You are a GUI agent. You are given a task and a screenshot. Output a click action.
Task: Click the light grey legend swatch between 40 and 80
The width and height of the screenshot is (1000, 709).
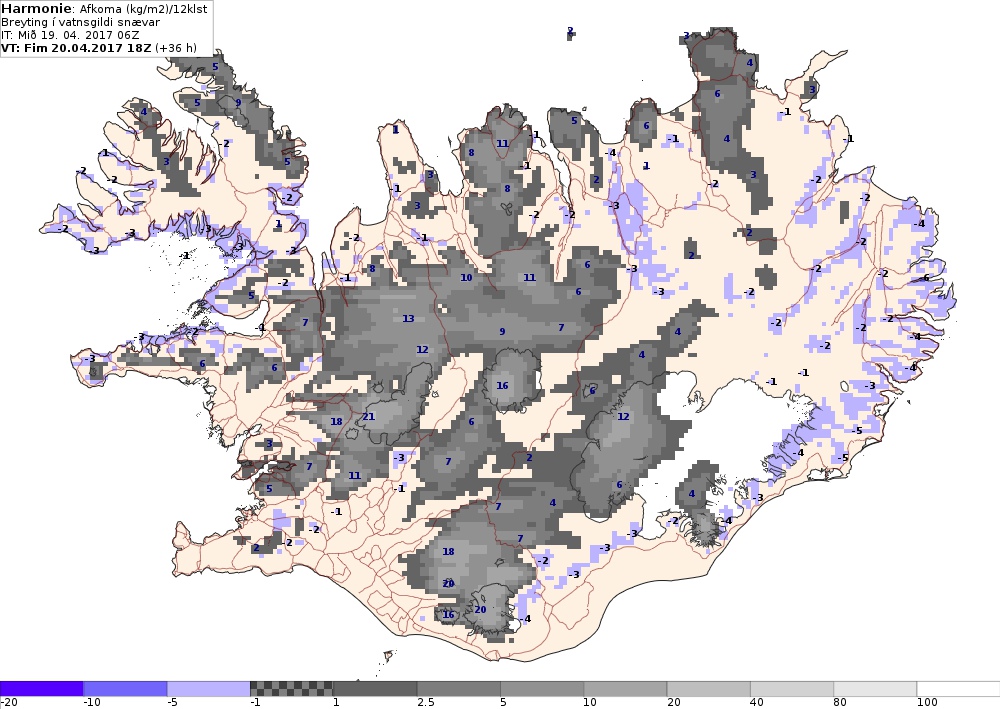pos(792,689)
